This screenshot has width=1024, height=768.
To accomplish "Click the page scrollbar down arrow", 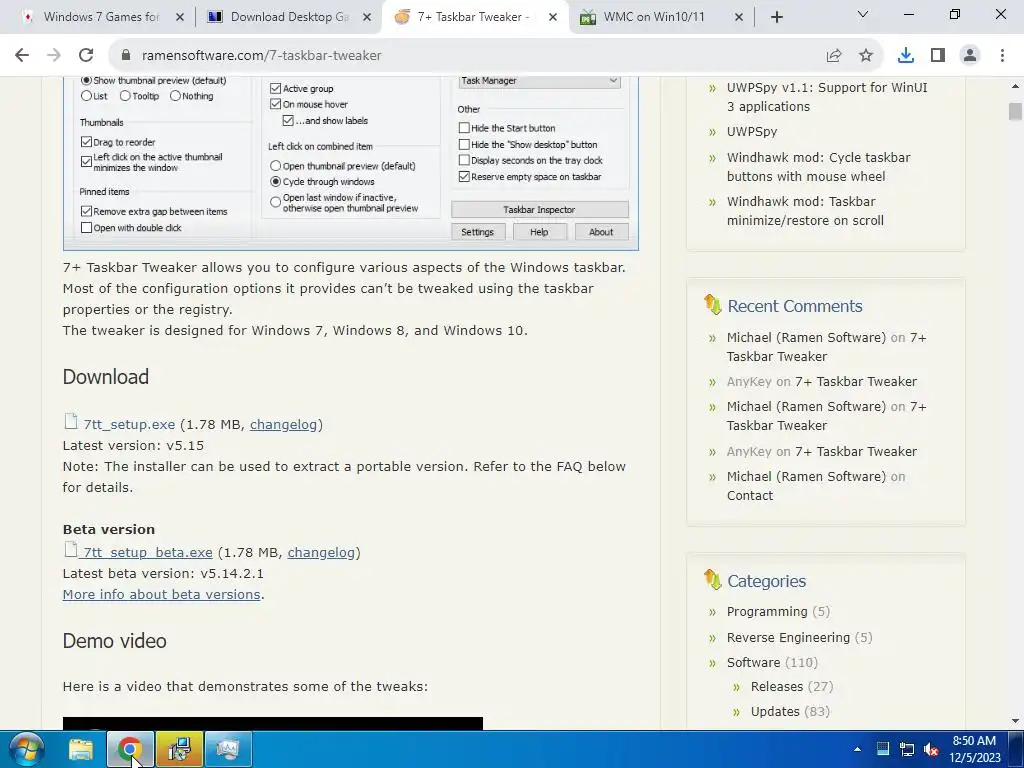I will click(1015, 721).
